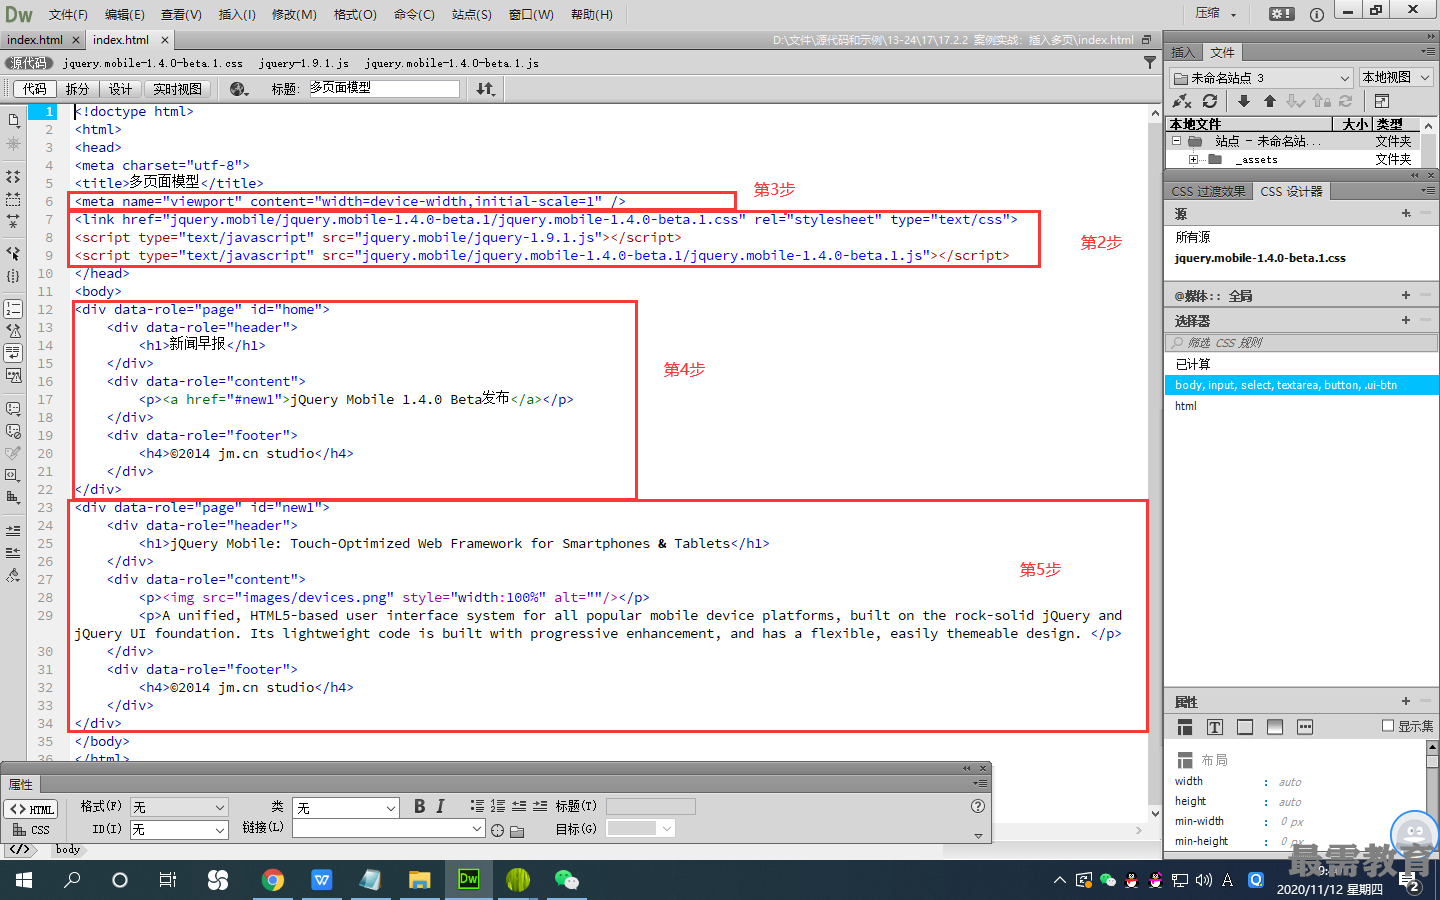Open related file jquery.mobile-1.4.0-beta.1.css

[153, 63]
